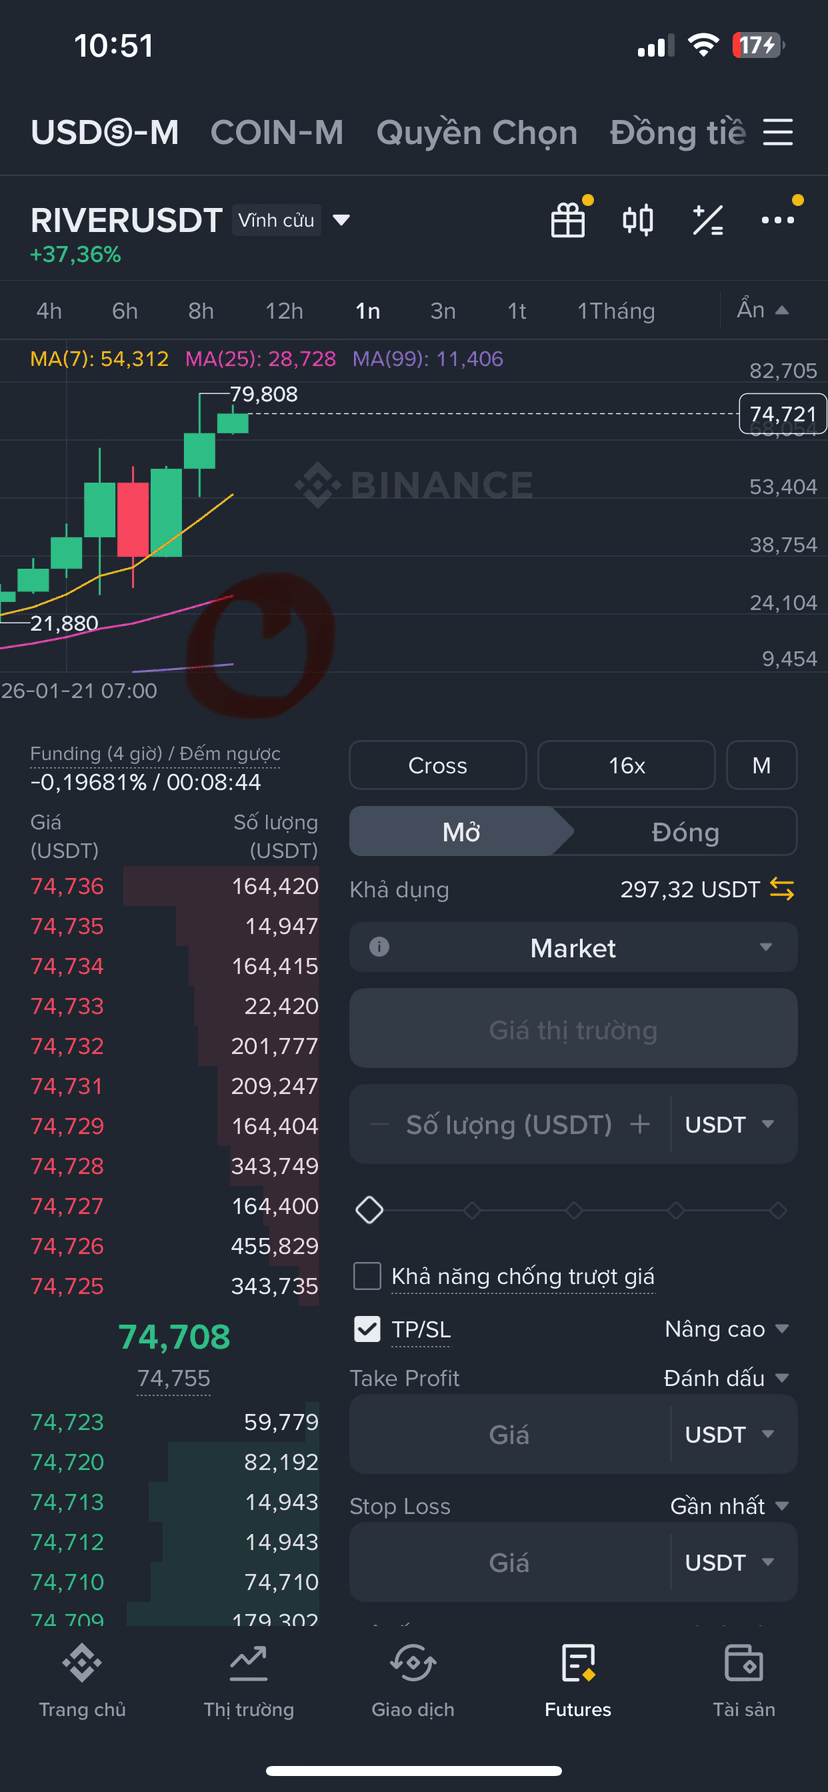Viewport: 828px width, 1792px height.
Task: Tap the transfer arrows beside 297,32 USDT
Action: [x=782, y=889]
